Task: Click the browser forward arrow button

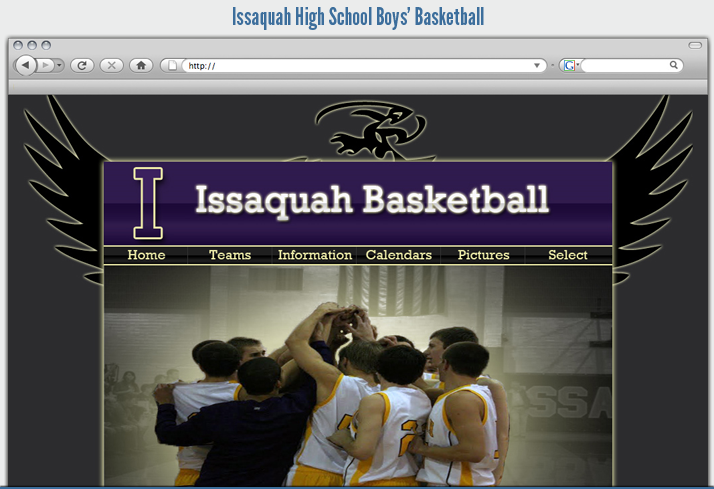Action: [x=45, y=66]
